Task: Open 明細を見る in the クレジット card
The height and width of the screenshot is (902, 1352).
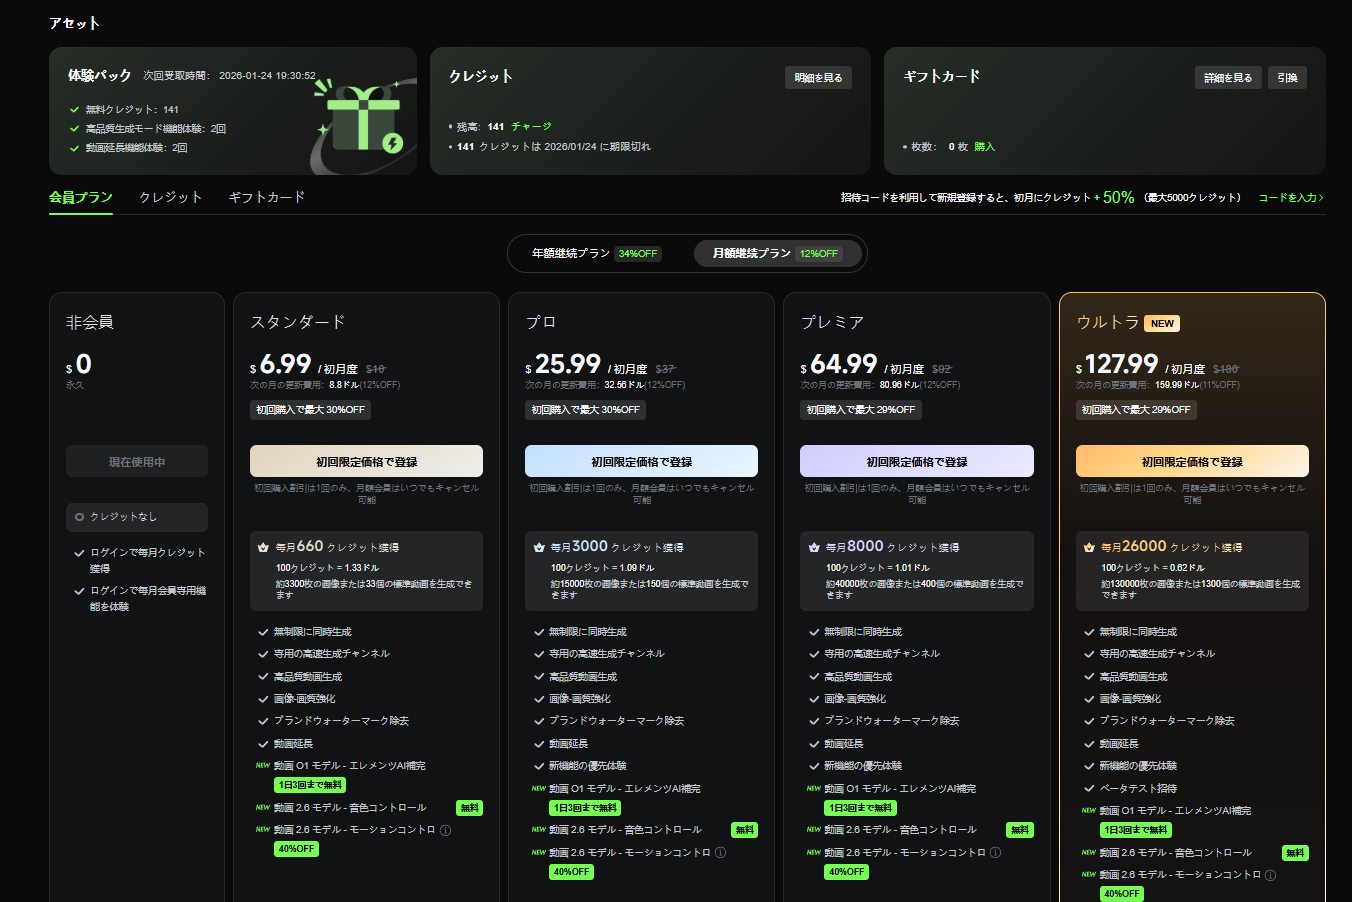Action: tap(818, 78)
